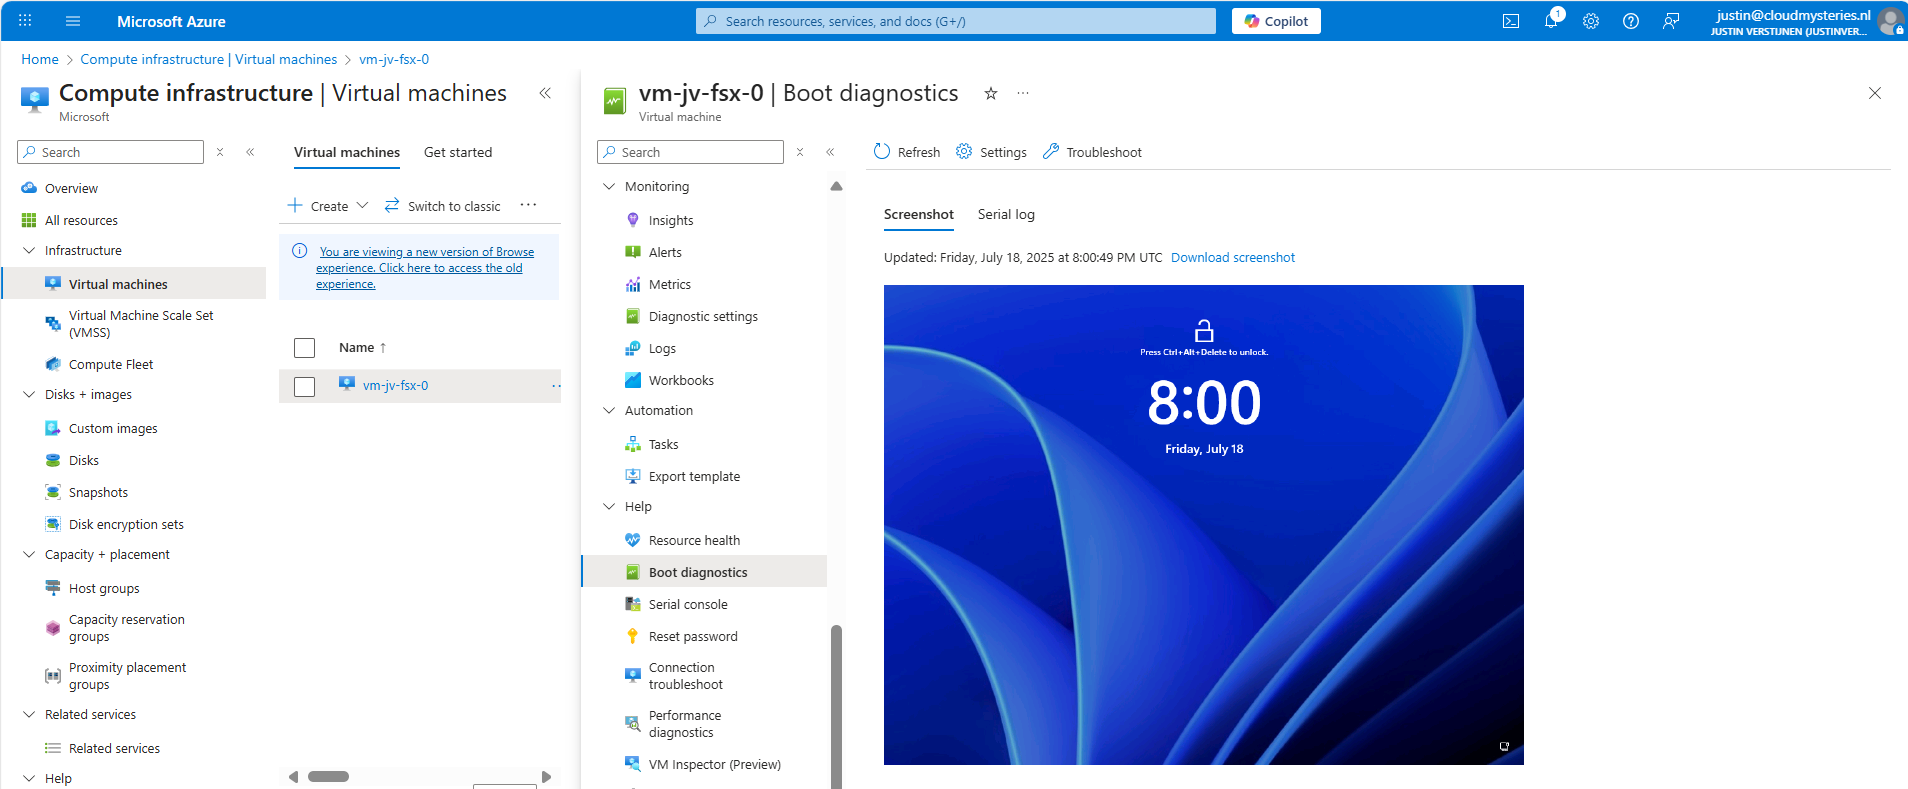Switch to the Serial log tab

1006,215
